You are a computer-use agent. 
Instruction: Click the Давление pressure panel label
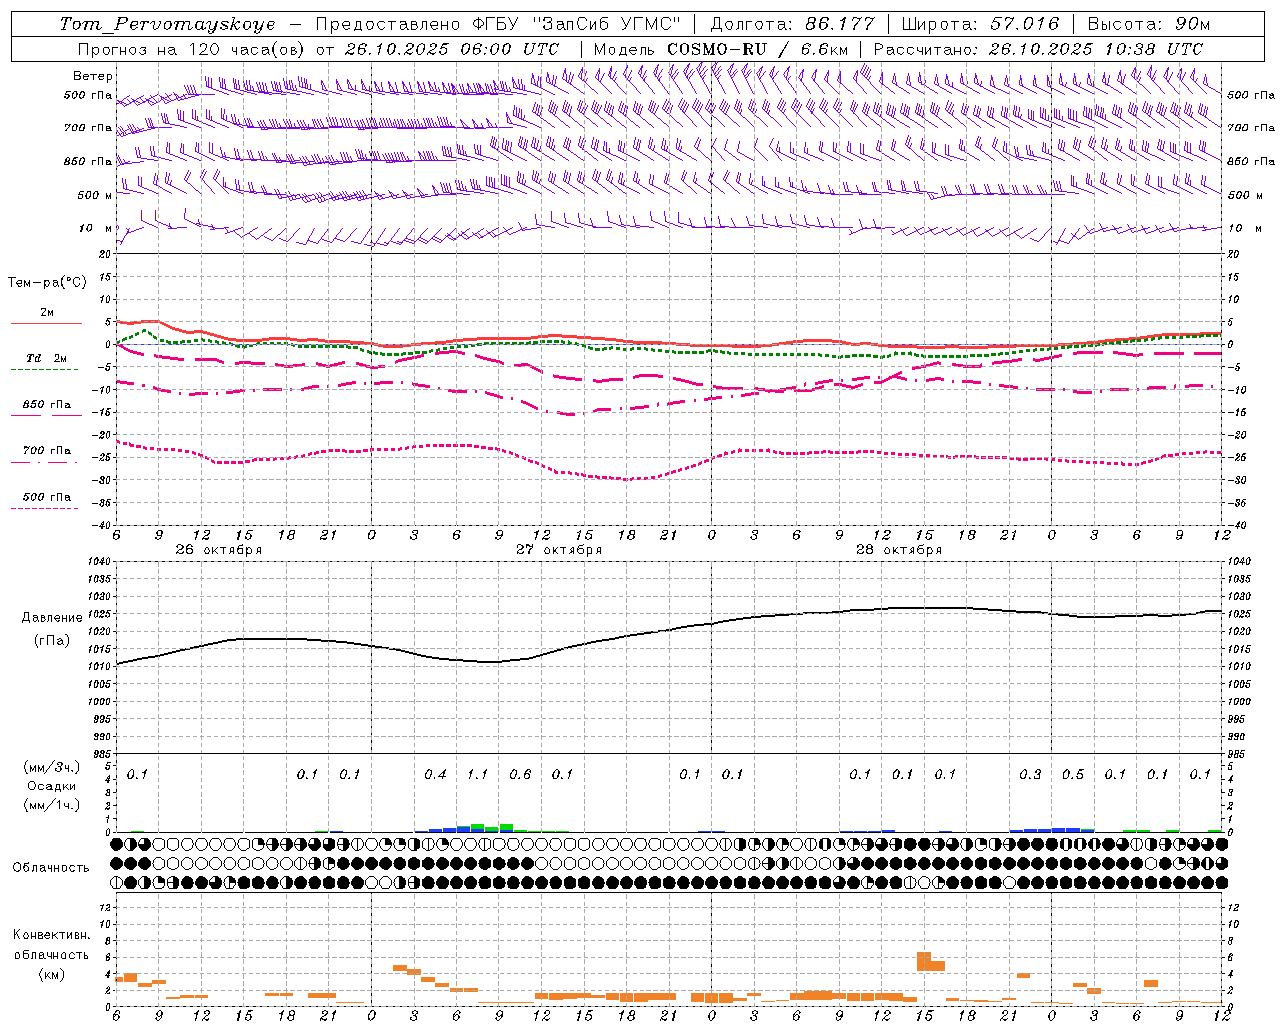pos(52,618)
